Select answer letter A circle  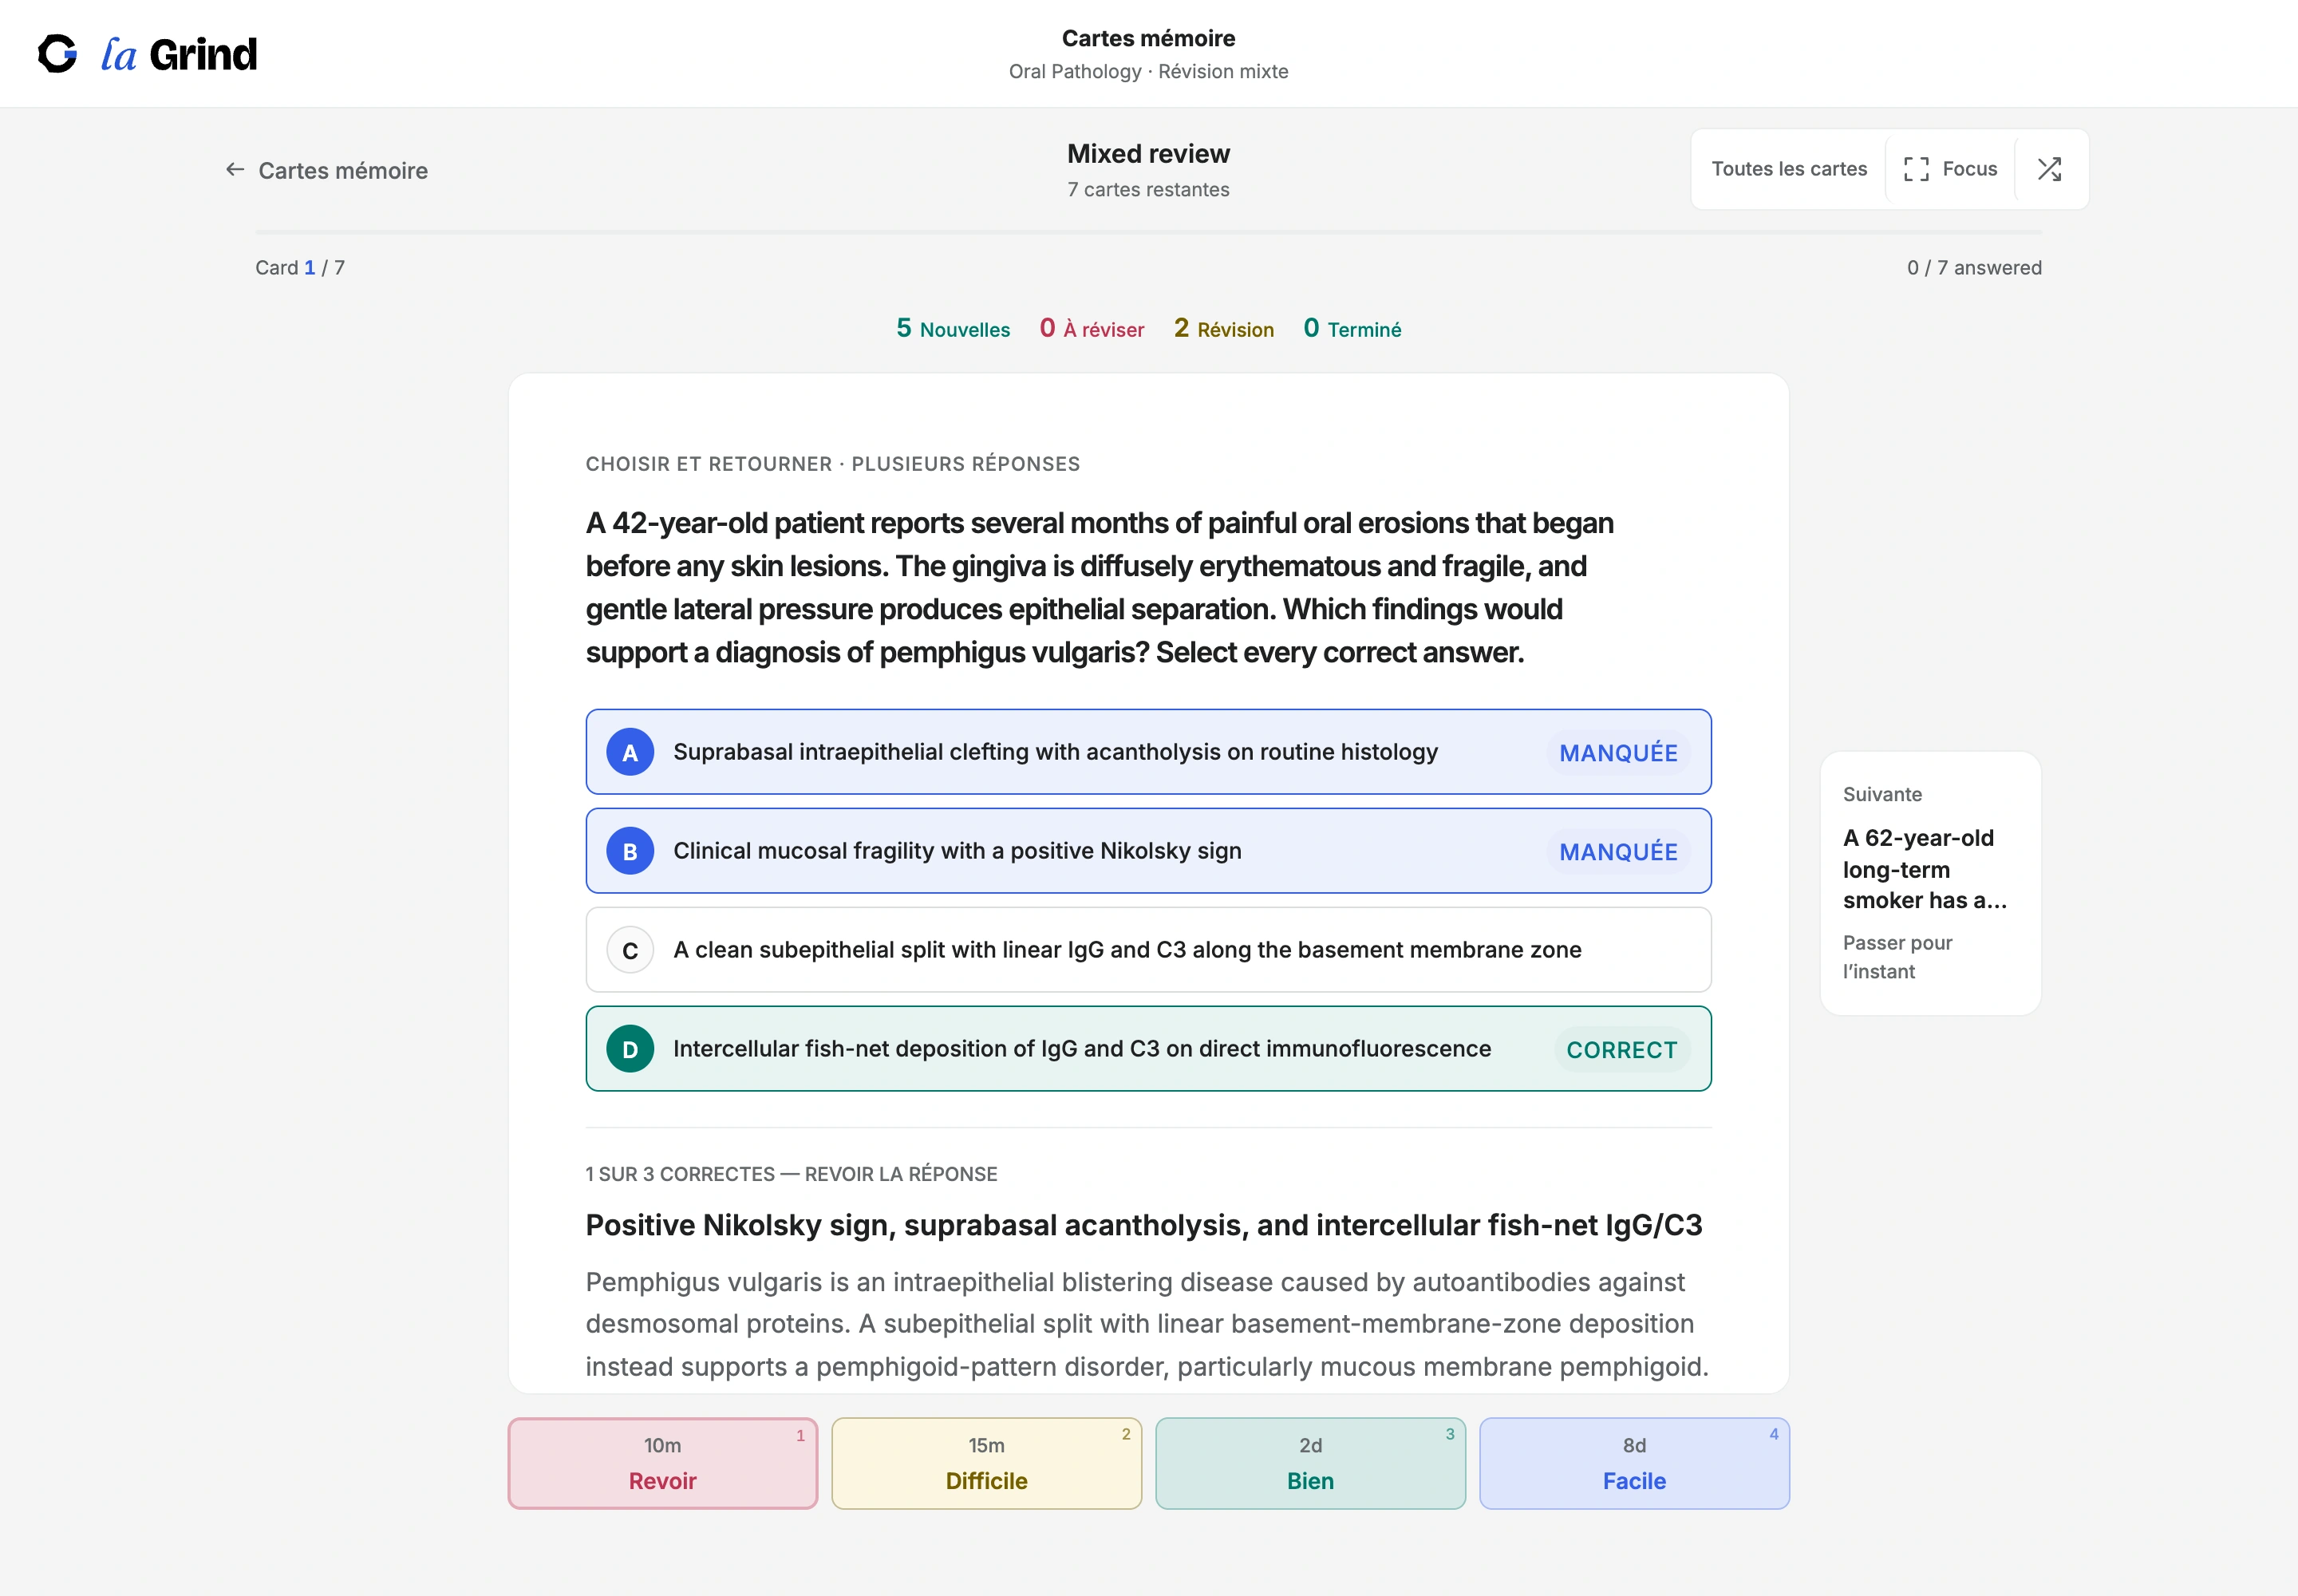click(630, 752)
